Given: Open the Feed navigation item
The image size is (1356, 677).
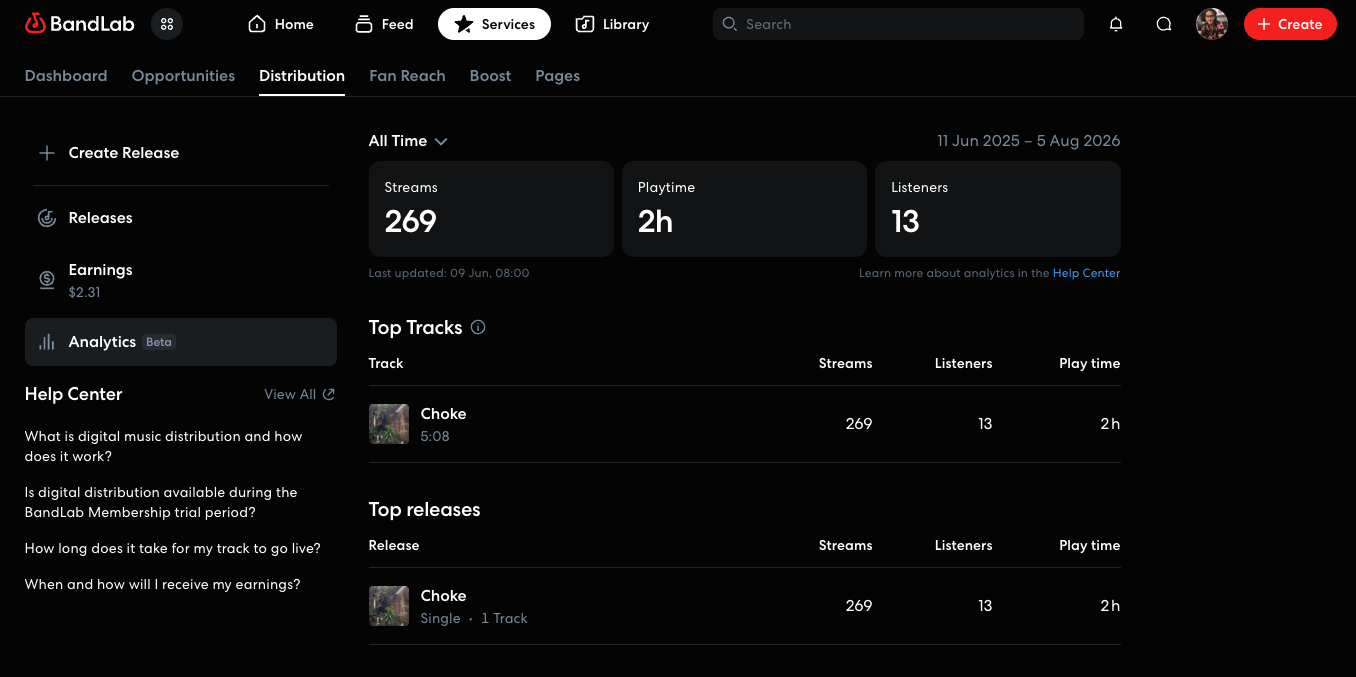Looking at the screenshot, I should [384, 24].
